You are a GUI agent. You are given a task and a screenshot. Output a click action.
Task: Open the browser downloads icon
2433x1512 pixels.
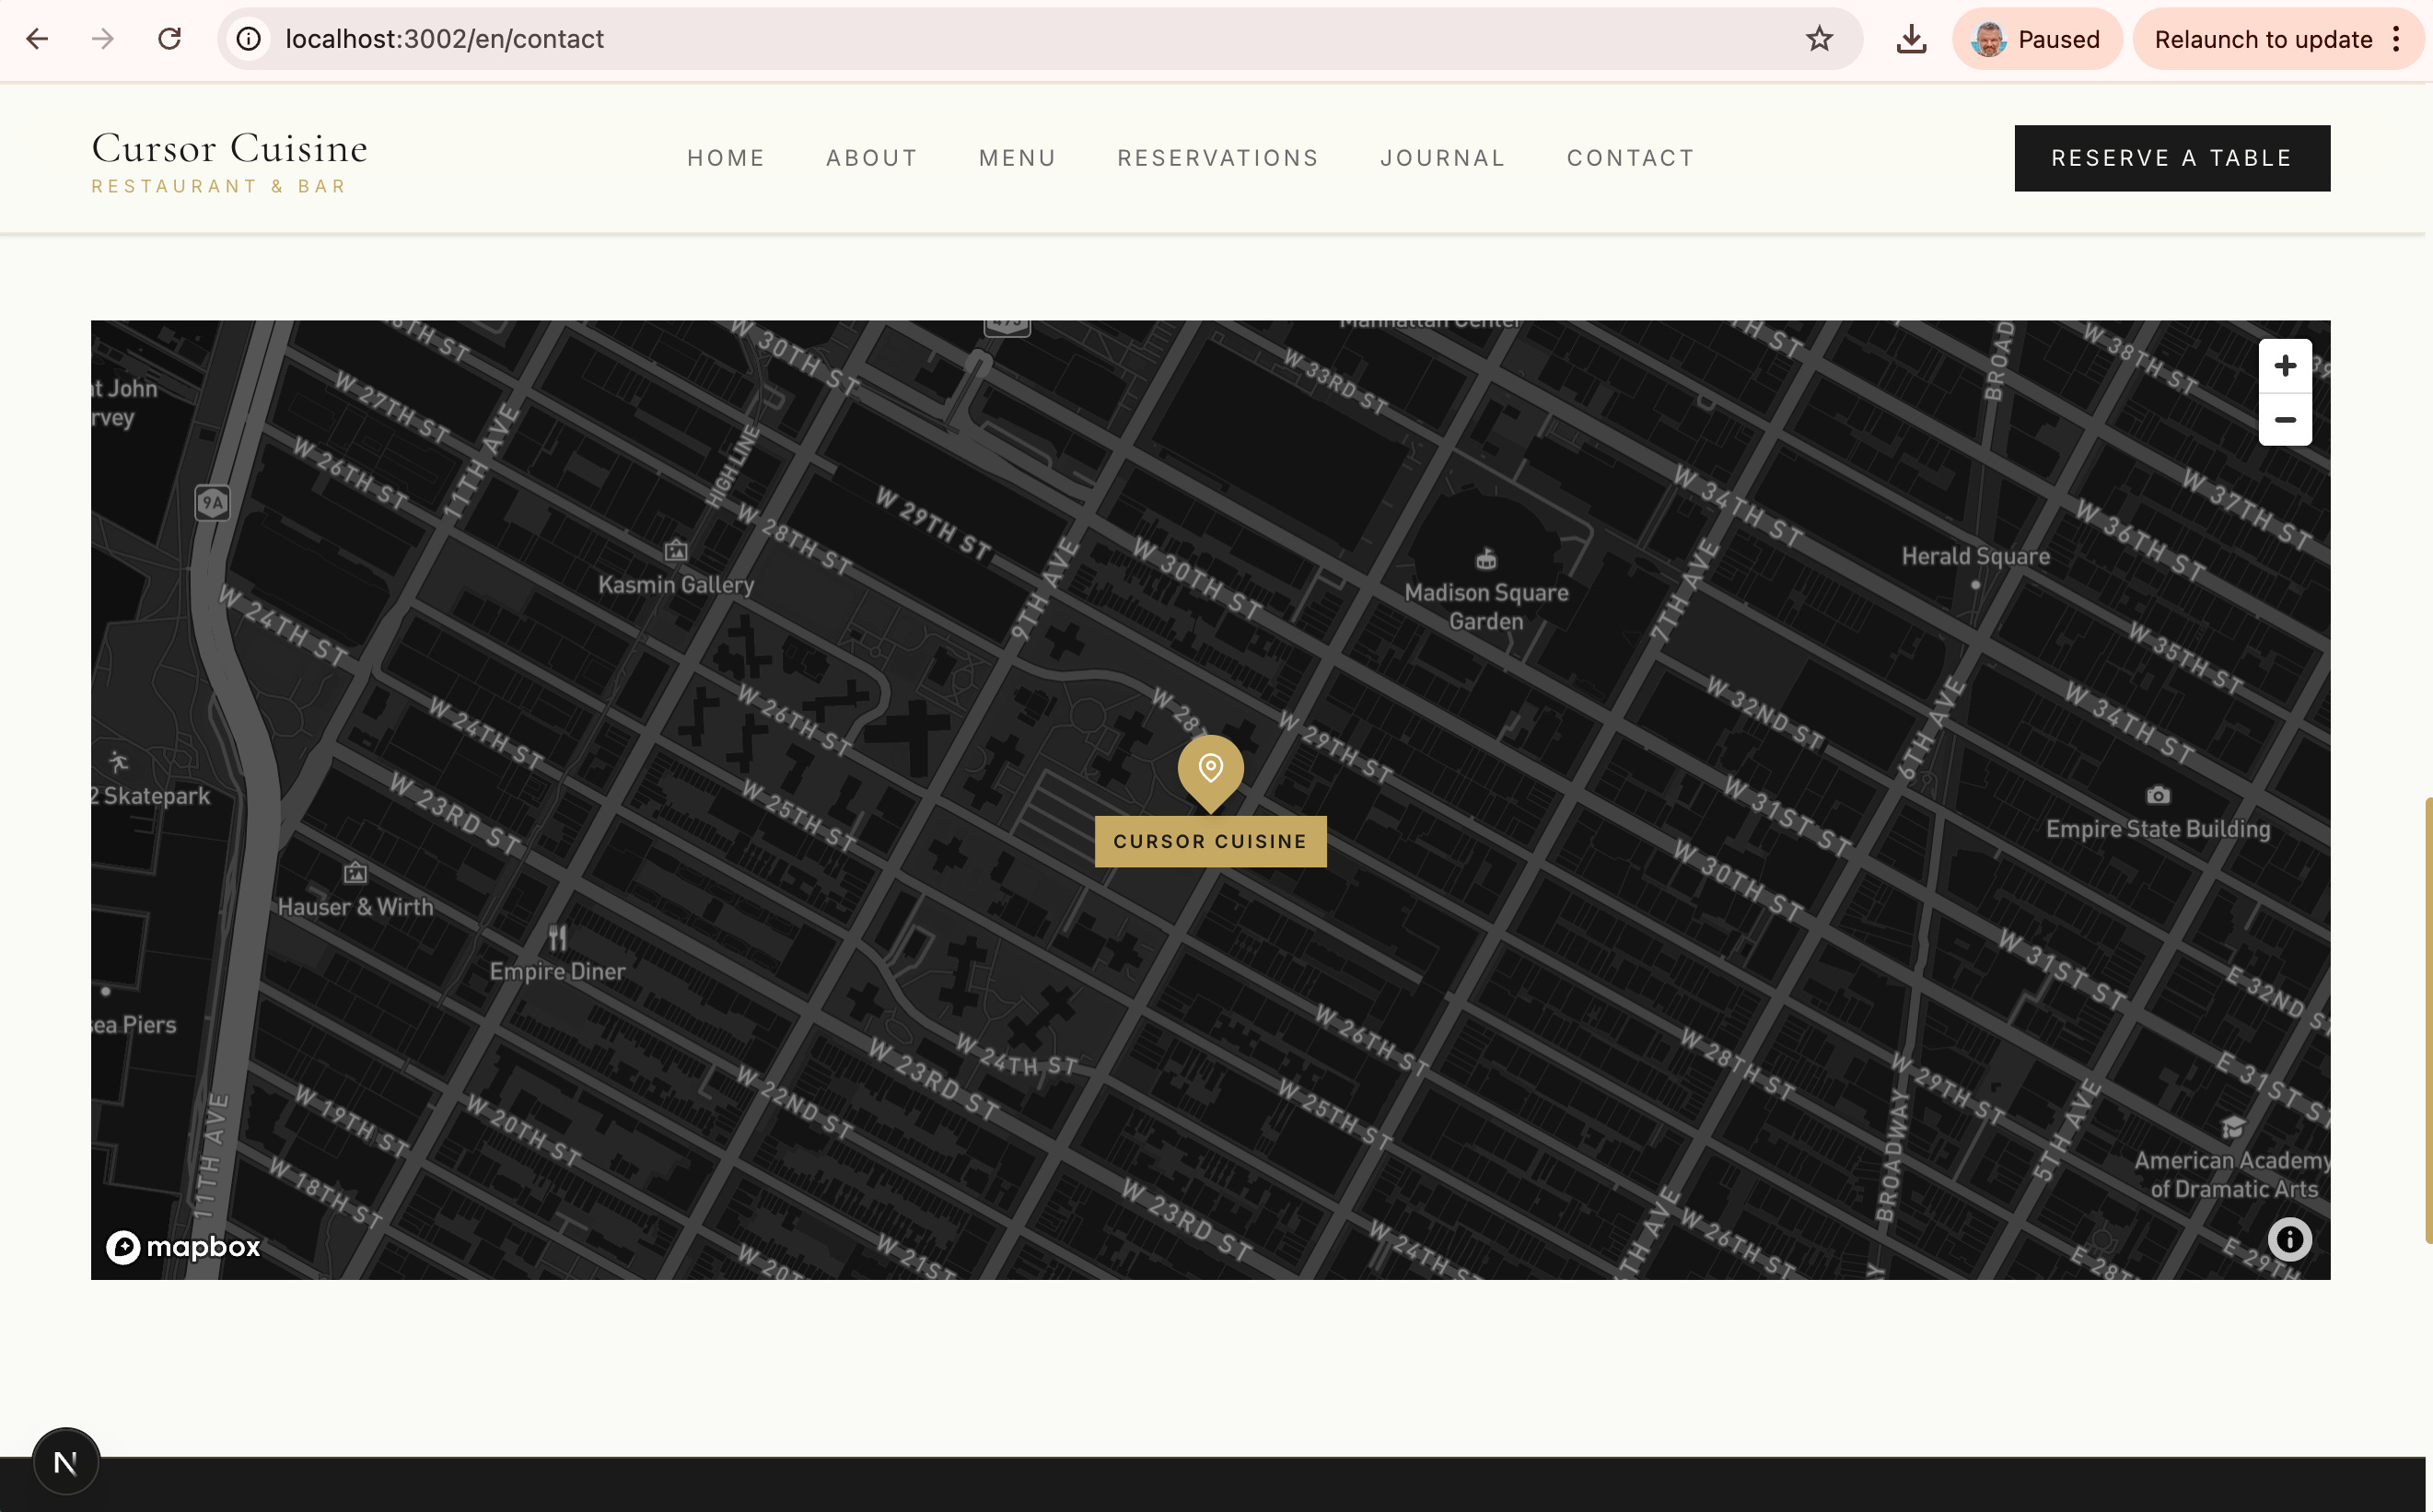pos(1911,39)
